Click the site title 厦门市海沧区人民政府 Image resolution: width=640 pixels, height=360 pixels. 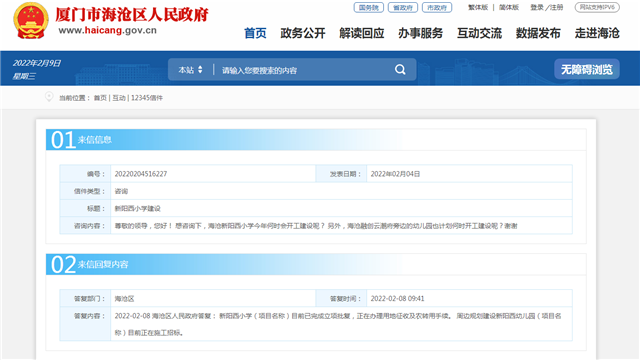point(132,15)
